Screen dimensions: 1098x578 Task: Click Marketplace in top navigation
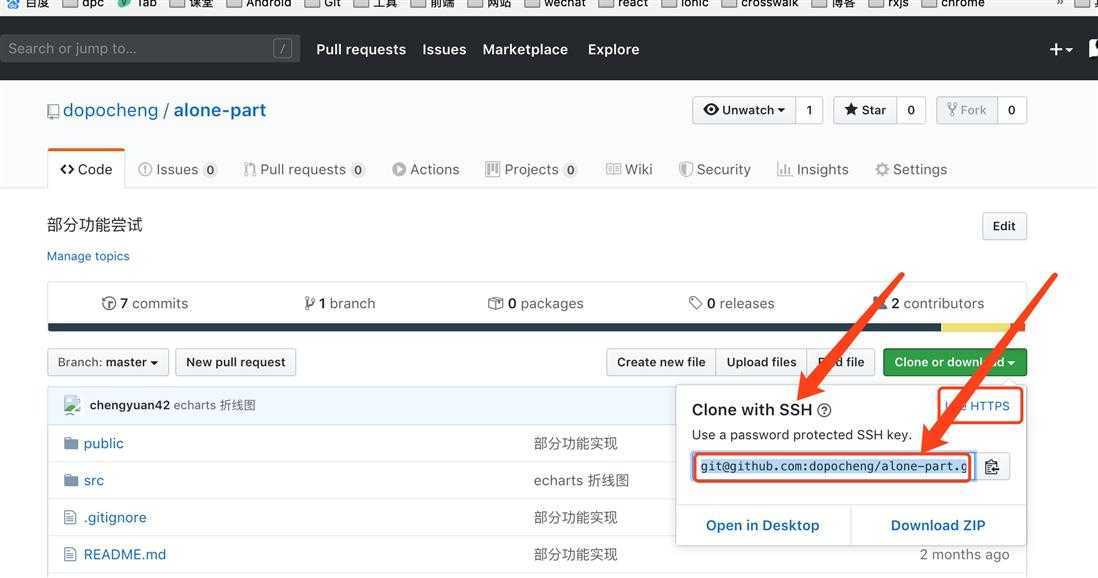(525, 50)
